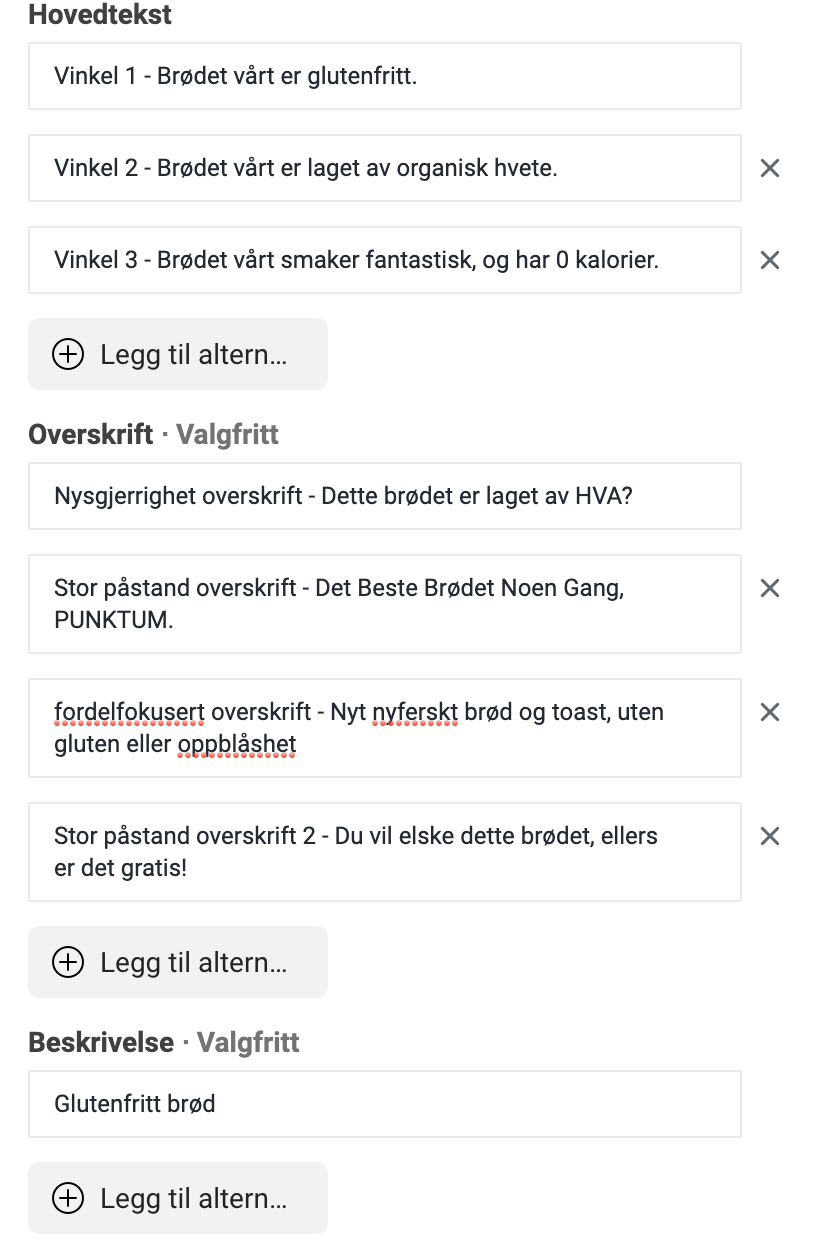Click plus icon under Beskrivelse section
Image resolution: width=820 pixels, height=1248 pixels.
(68, 1198)
